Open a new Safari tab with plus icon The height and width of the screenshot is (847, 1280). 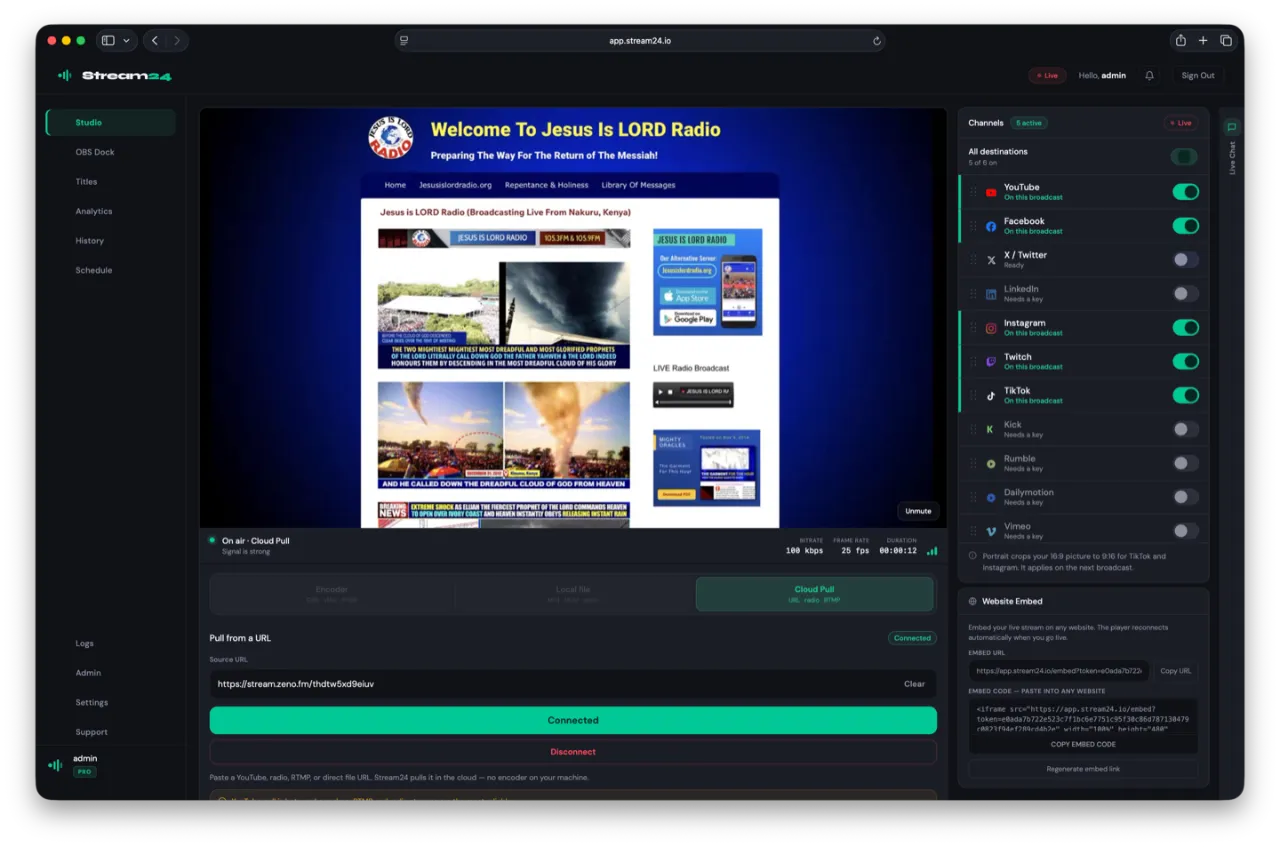[x=1203, y=40]
